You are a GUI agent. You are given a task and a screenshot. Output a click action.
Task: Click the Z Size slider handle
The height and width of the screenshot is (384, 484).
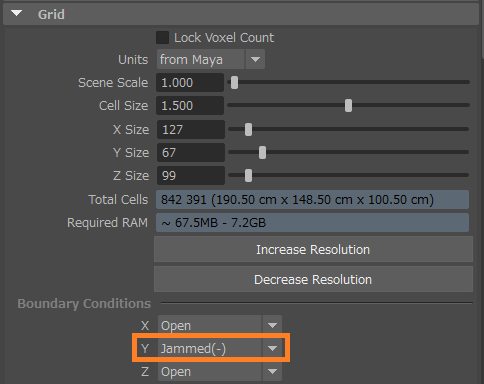[x=248, y=176]
